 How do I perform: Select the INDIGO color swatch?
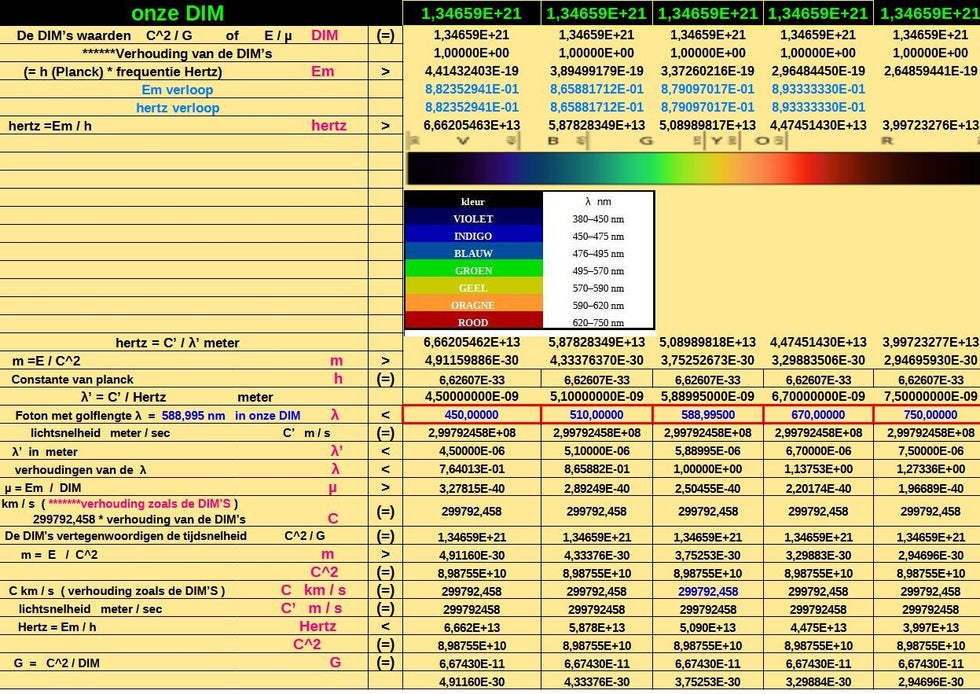pyautogui.click(x=473, y=236)
